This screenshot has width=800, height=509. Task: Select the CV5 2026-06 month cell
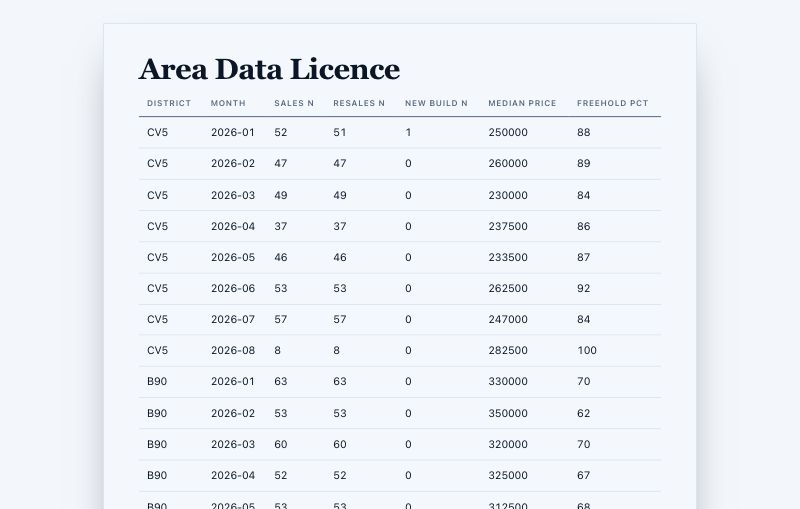point(233,289)
